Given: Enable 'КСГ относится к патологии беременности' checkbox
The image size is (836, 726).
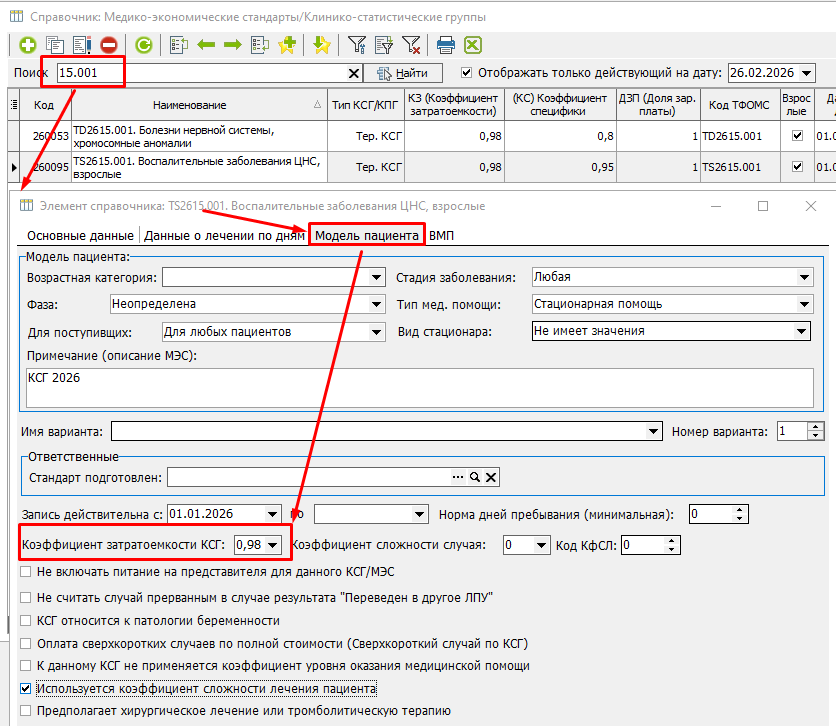Looking at the screenshot, I should coord(26,620).
